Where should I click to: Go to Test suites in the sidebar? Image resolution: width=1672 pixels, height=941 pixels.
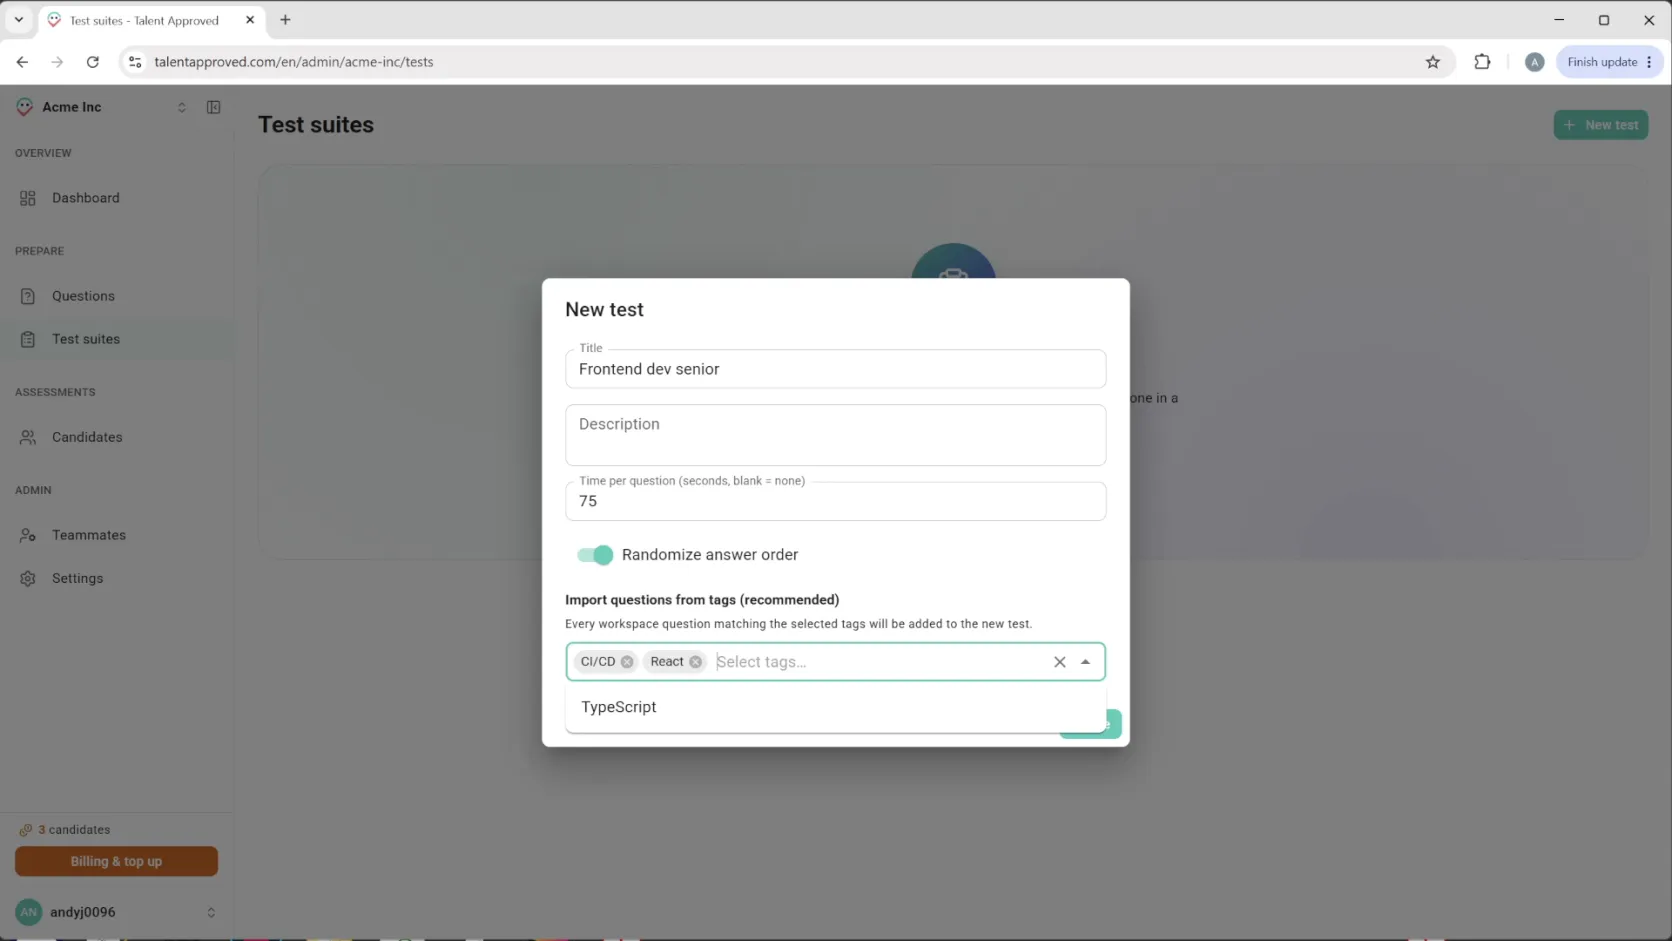point(116,339)
